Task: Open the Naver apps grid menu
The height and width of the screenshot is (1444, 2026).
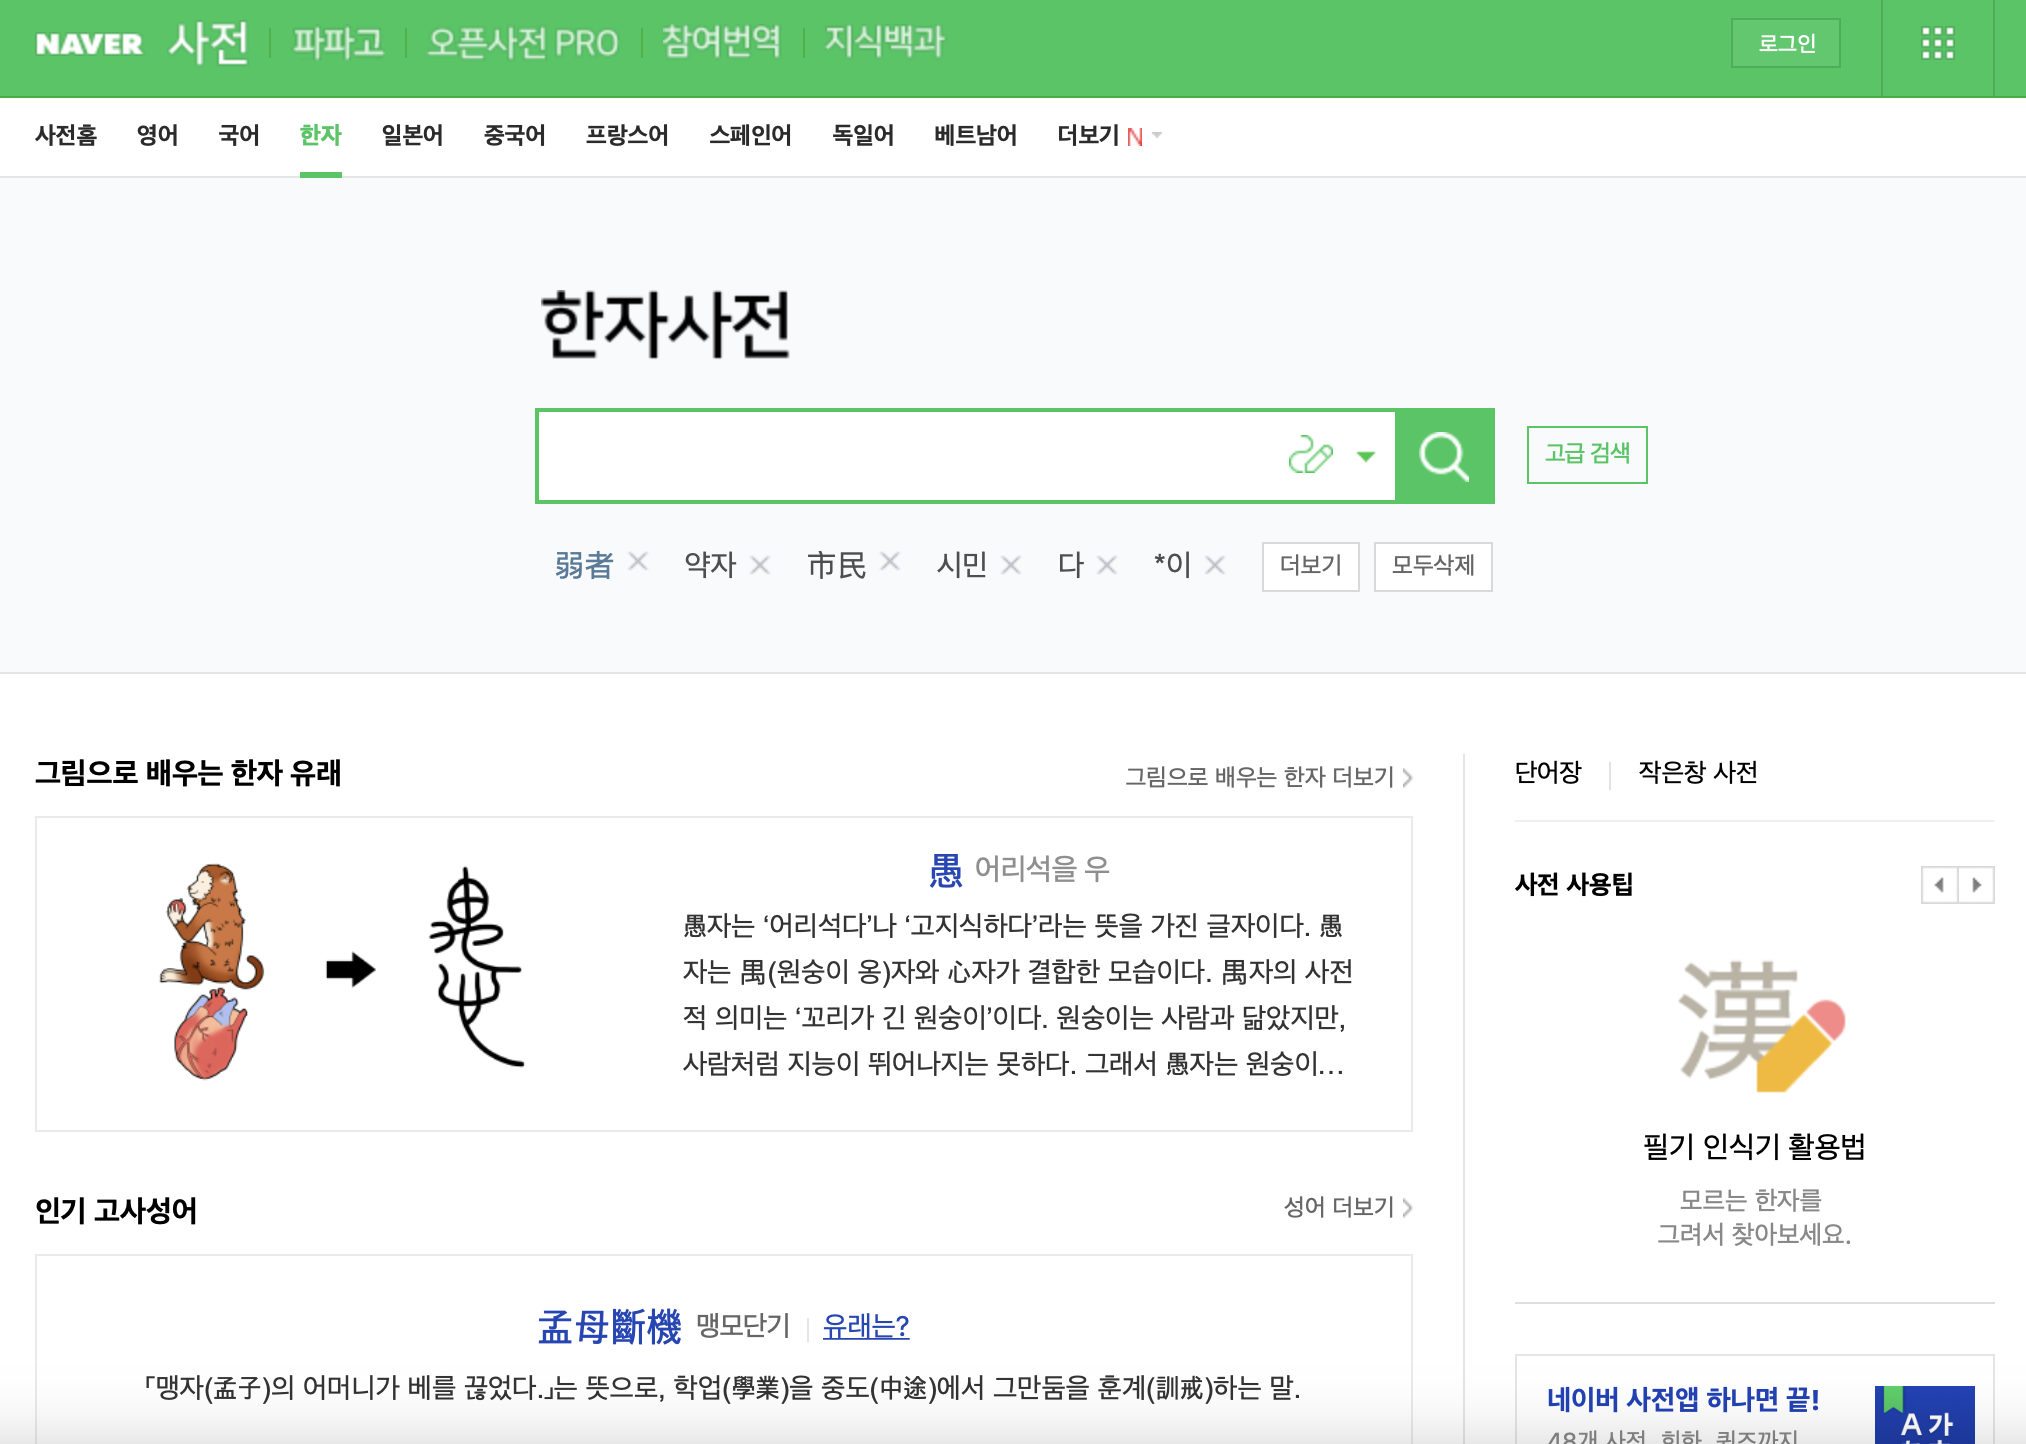Action: pos(1937,43)
